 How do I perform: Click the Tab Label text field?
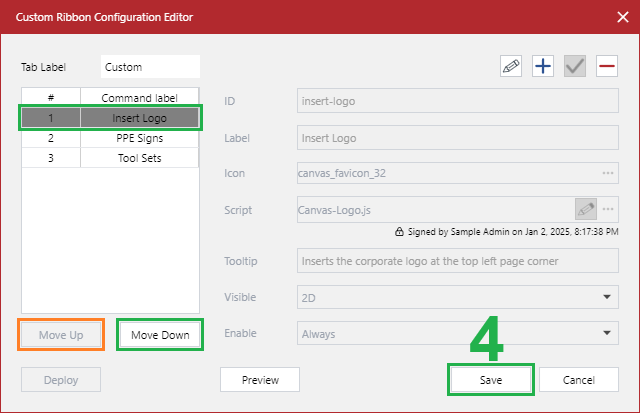[150, 67]
